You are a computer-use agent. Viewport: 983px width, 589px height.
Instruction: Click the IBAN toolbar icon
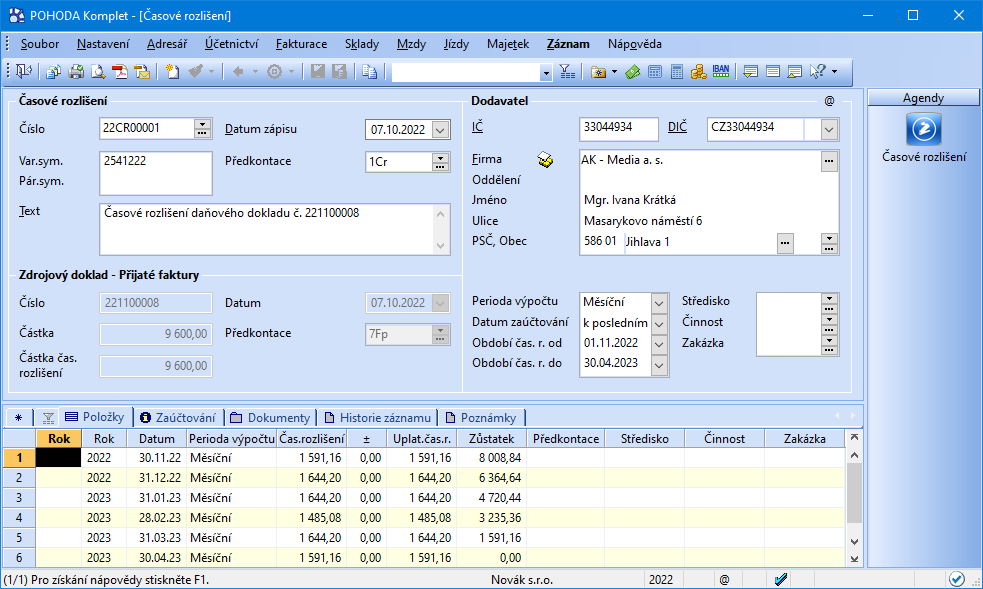coord(721,71)
